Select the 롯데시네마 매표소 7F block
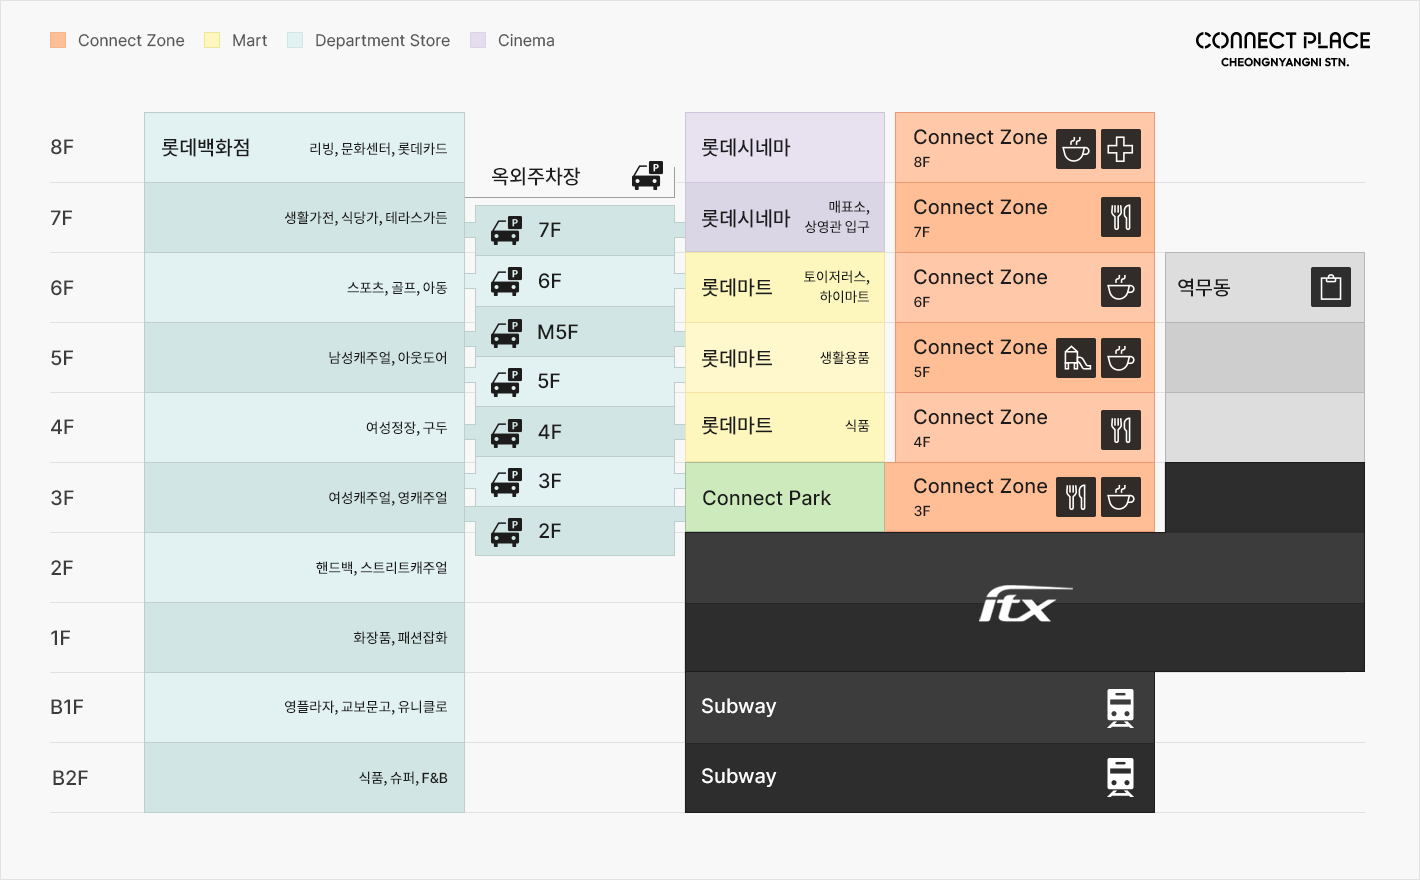 tap(785, 217)
